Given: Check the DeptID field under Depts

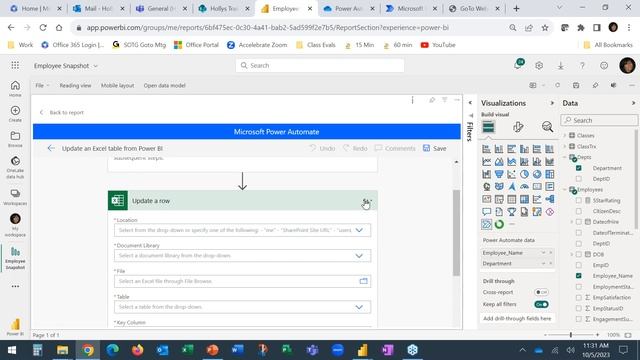Looking at the screenshot, I should click(578, 179).
